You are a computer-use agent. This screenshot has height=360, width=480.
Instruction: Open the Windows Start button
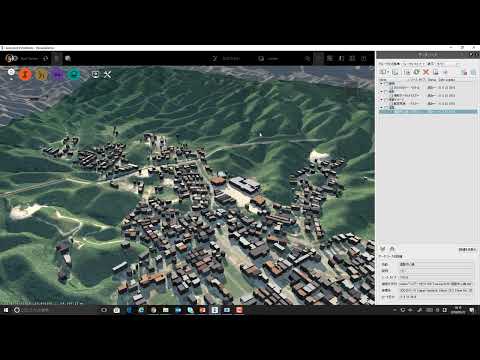tap(6, 310)
